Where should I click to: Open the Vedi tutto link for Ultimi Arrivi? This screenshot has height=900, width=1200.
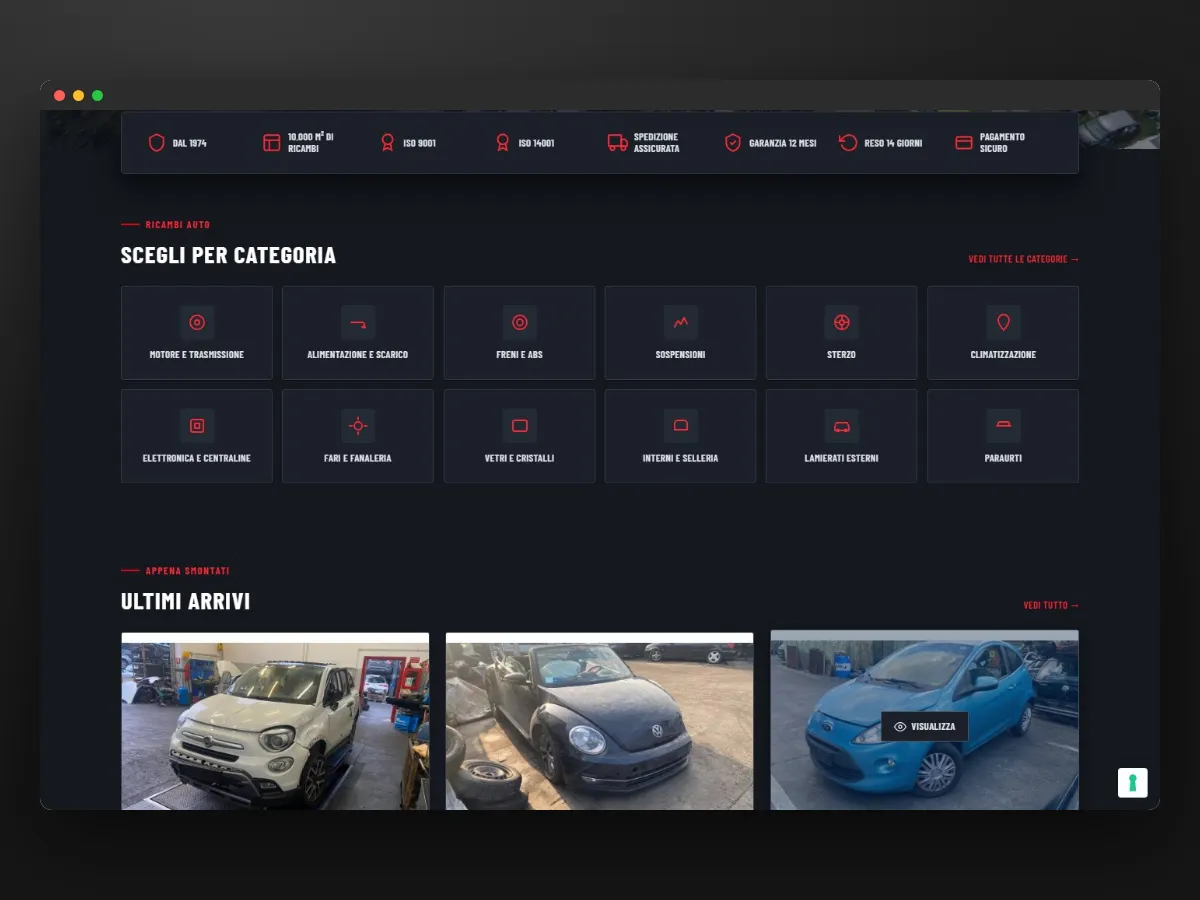pyautogui.click(x=1051, y=605)
